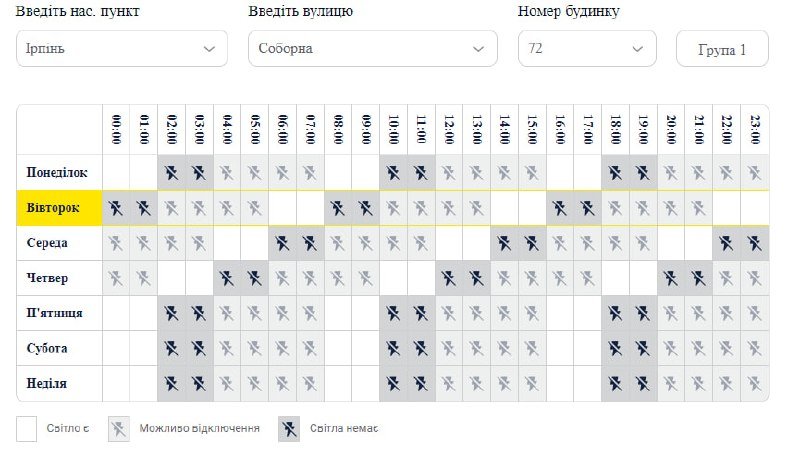The height and width of the screenshot is (457, 800).
Task: Click the white 'Світло є' legend swatch
Action: coord(27,429)
